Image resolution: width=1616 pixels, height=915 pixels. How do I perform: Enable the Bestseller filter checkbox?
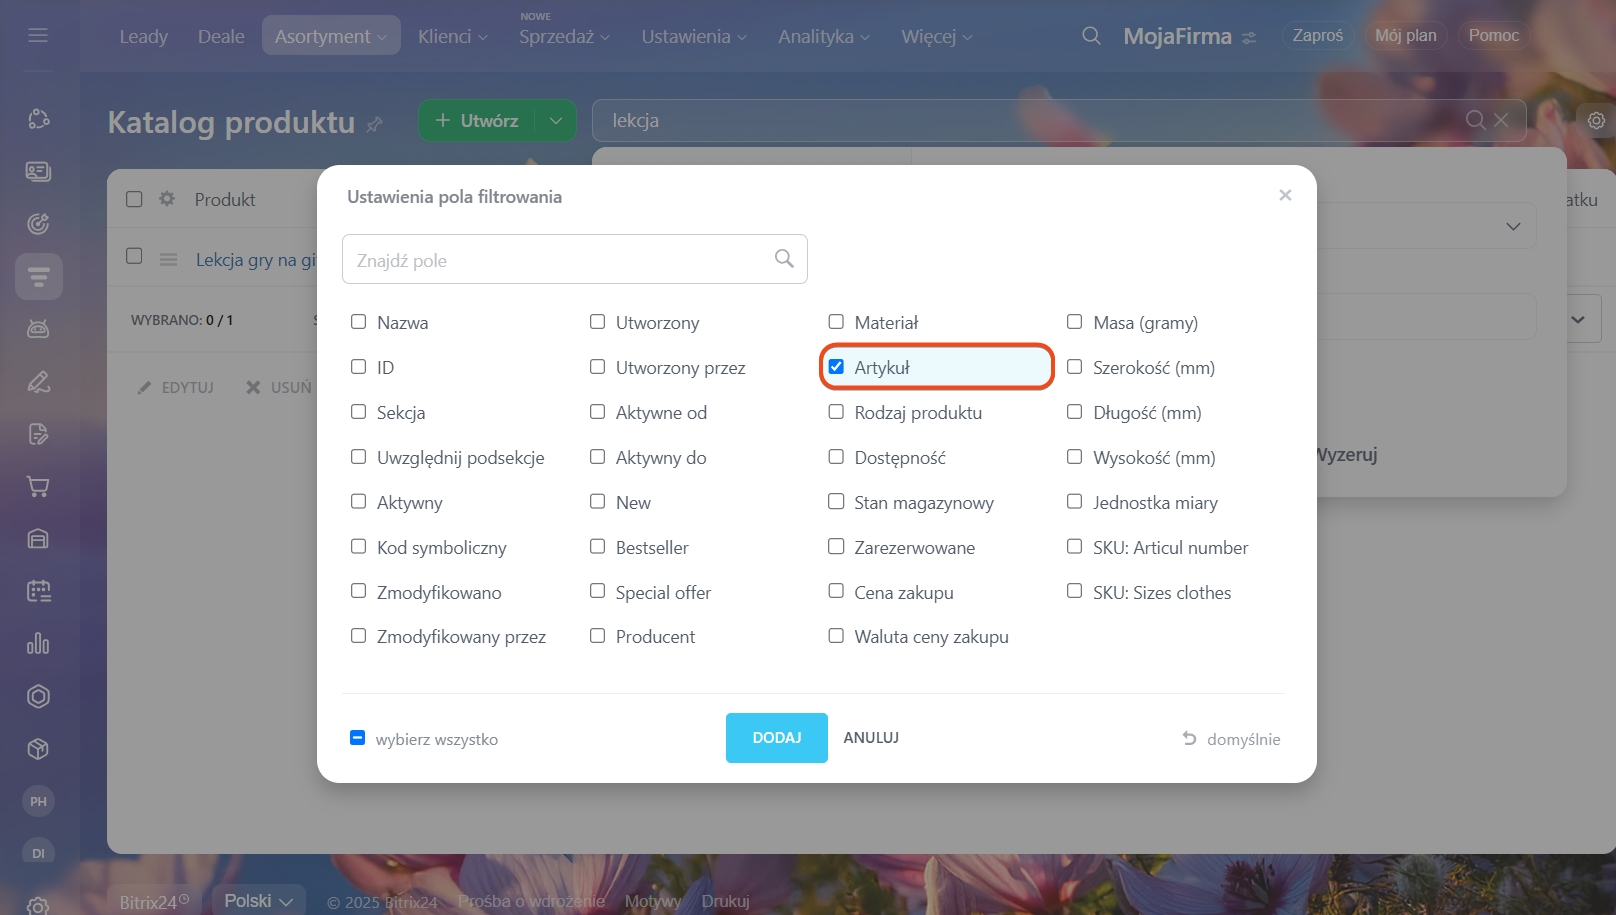(x=598, y=547)
